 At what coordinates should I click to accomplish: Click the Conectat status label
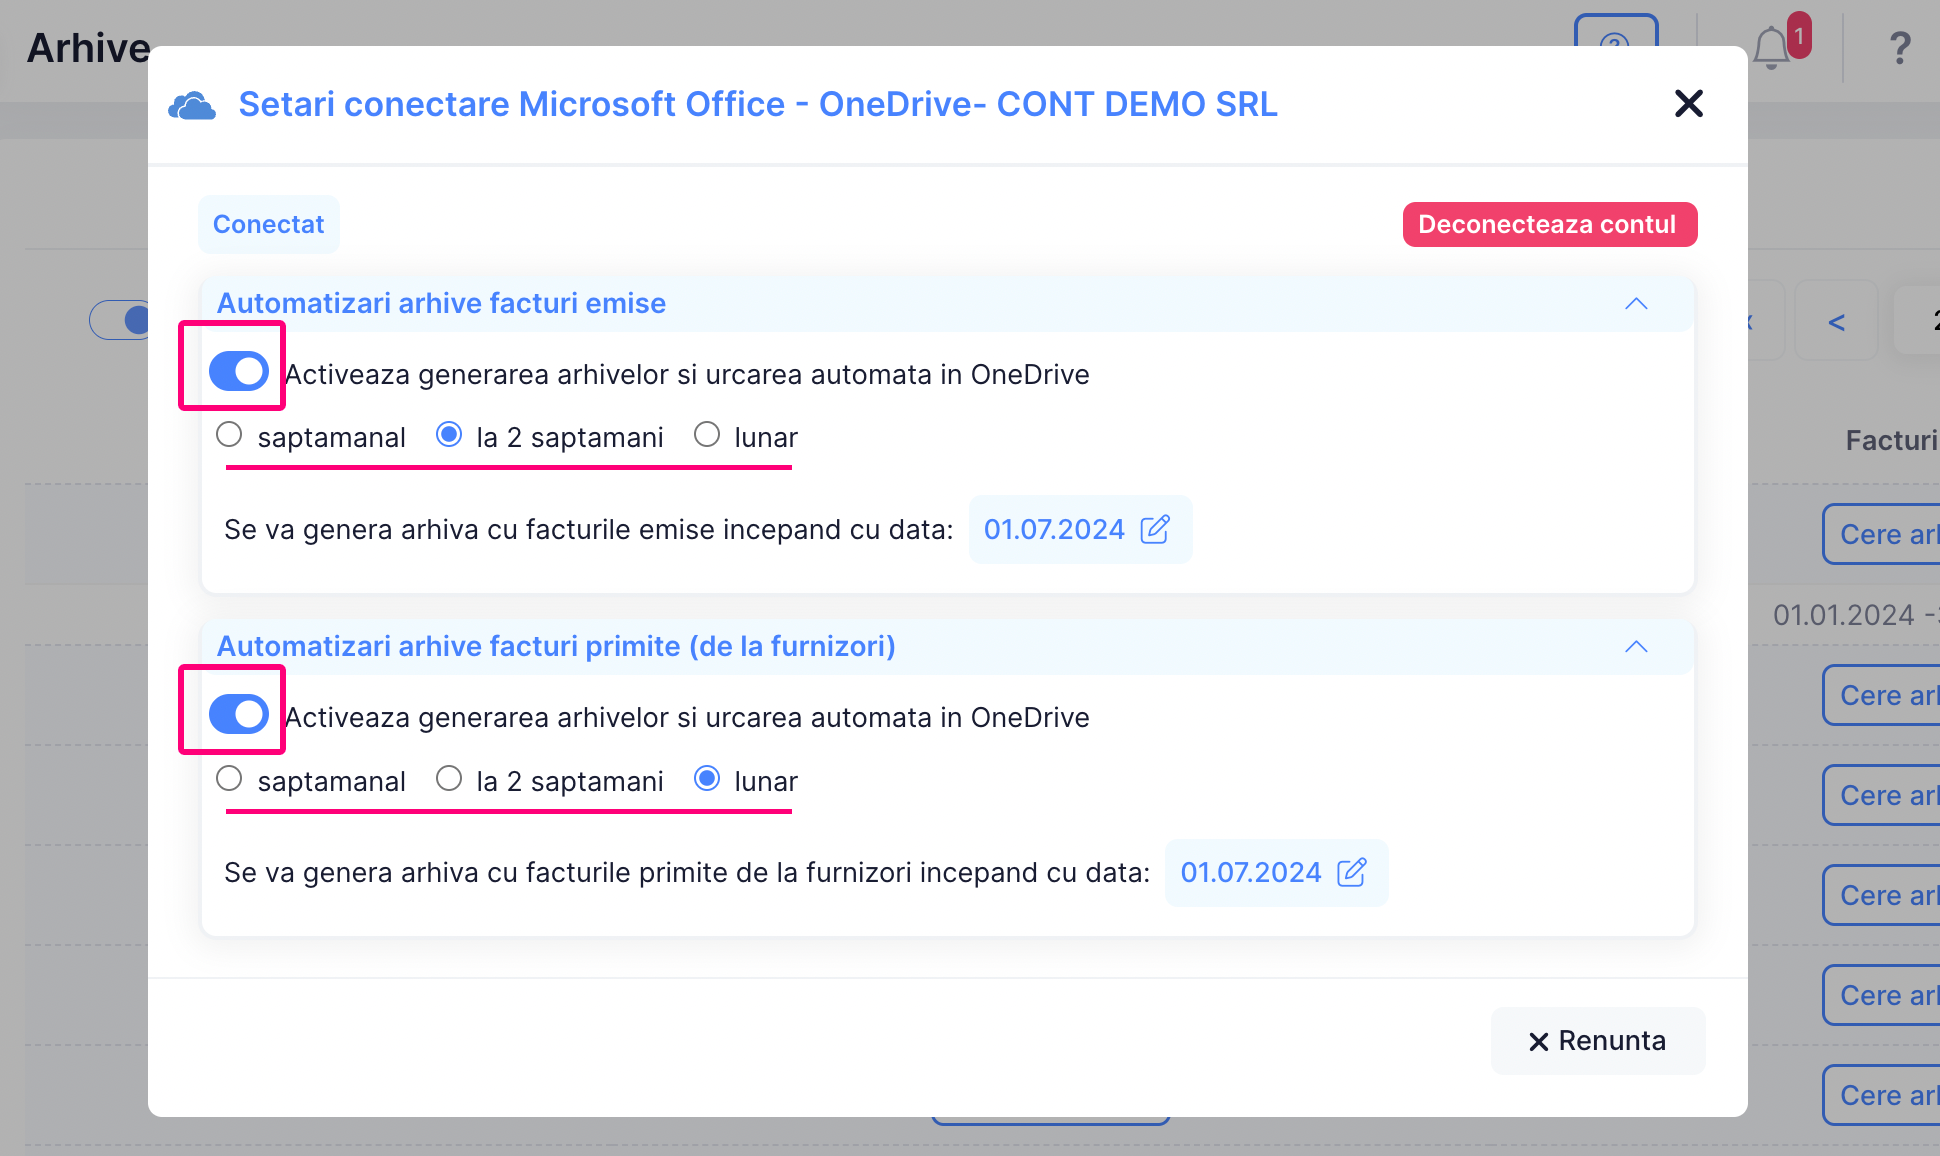click(268, 224)
